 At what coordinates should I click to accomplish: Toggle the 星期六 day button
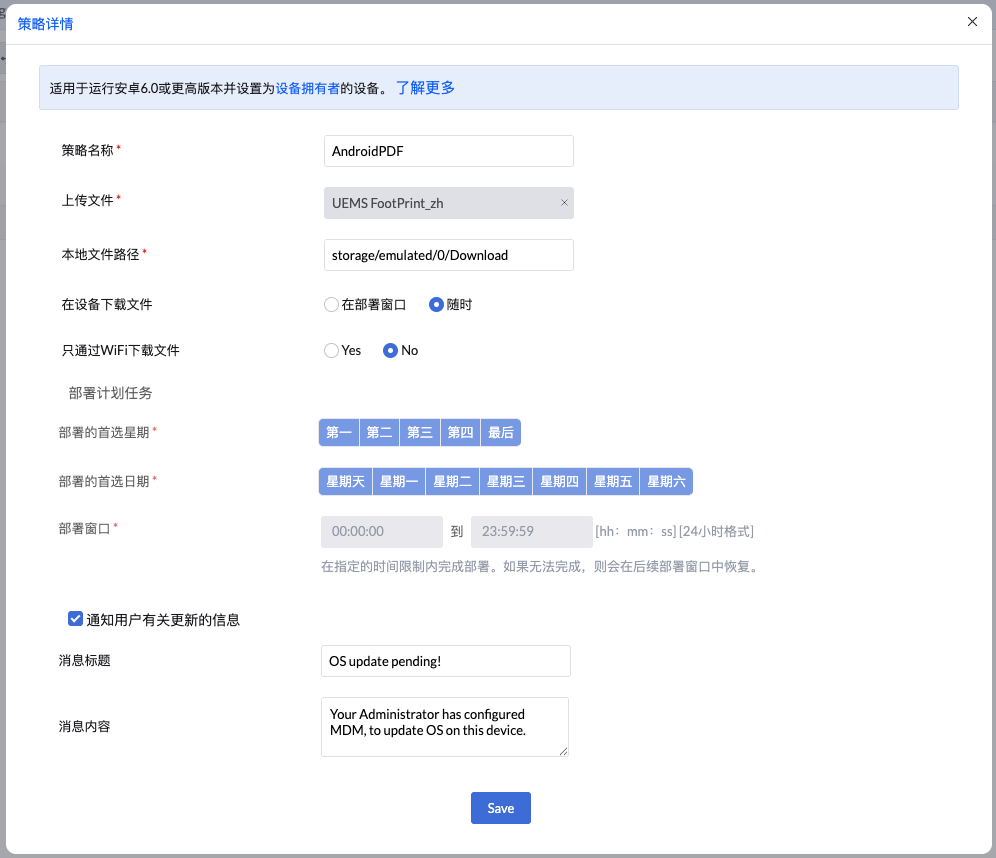(x=666, y=481)
